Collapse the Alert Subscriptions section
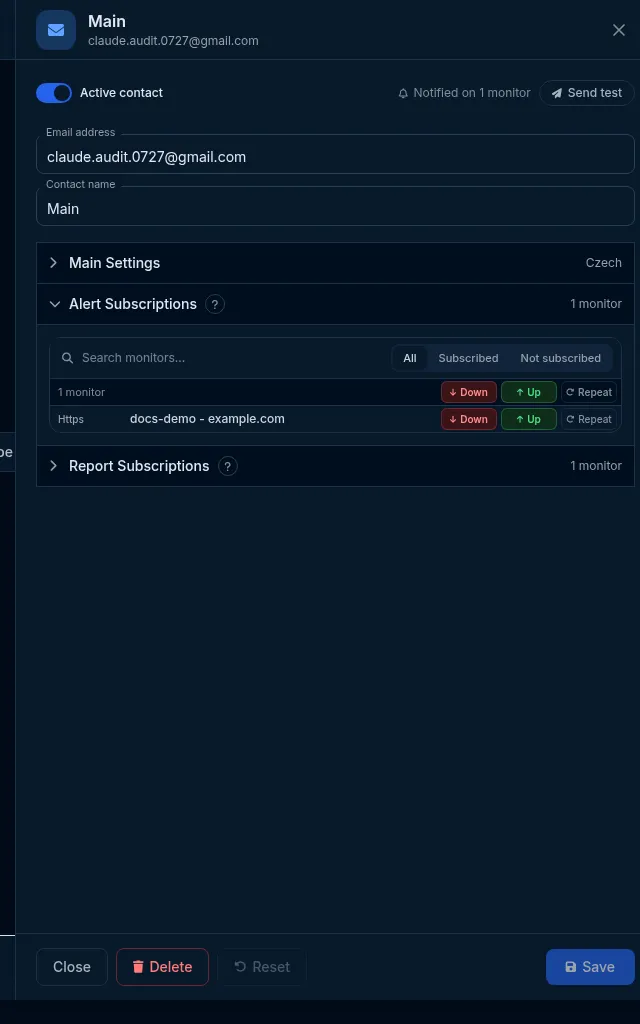 (335, 304)
